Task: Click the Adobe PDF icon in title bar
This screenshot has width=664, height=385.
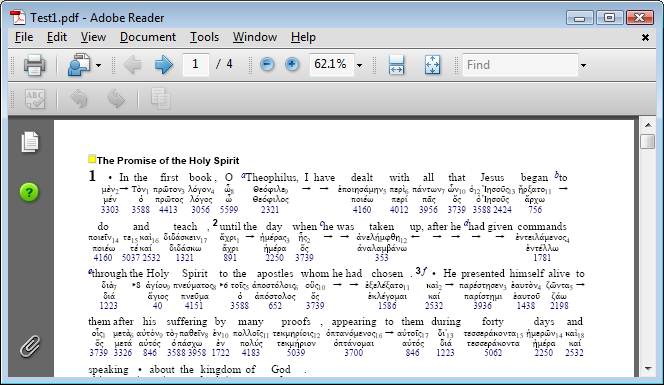Action: click(x=18, y=18)
